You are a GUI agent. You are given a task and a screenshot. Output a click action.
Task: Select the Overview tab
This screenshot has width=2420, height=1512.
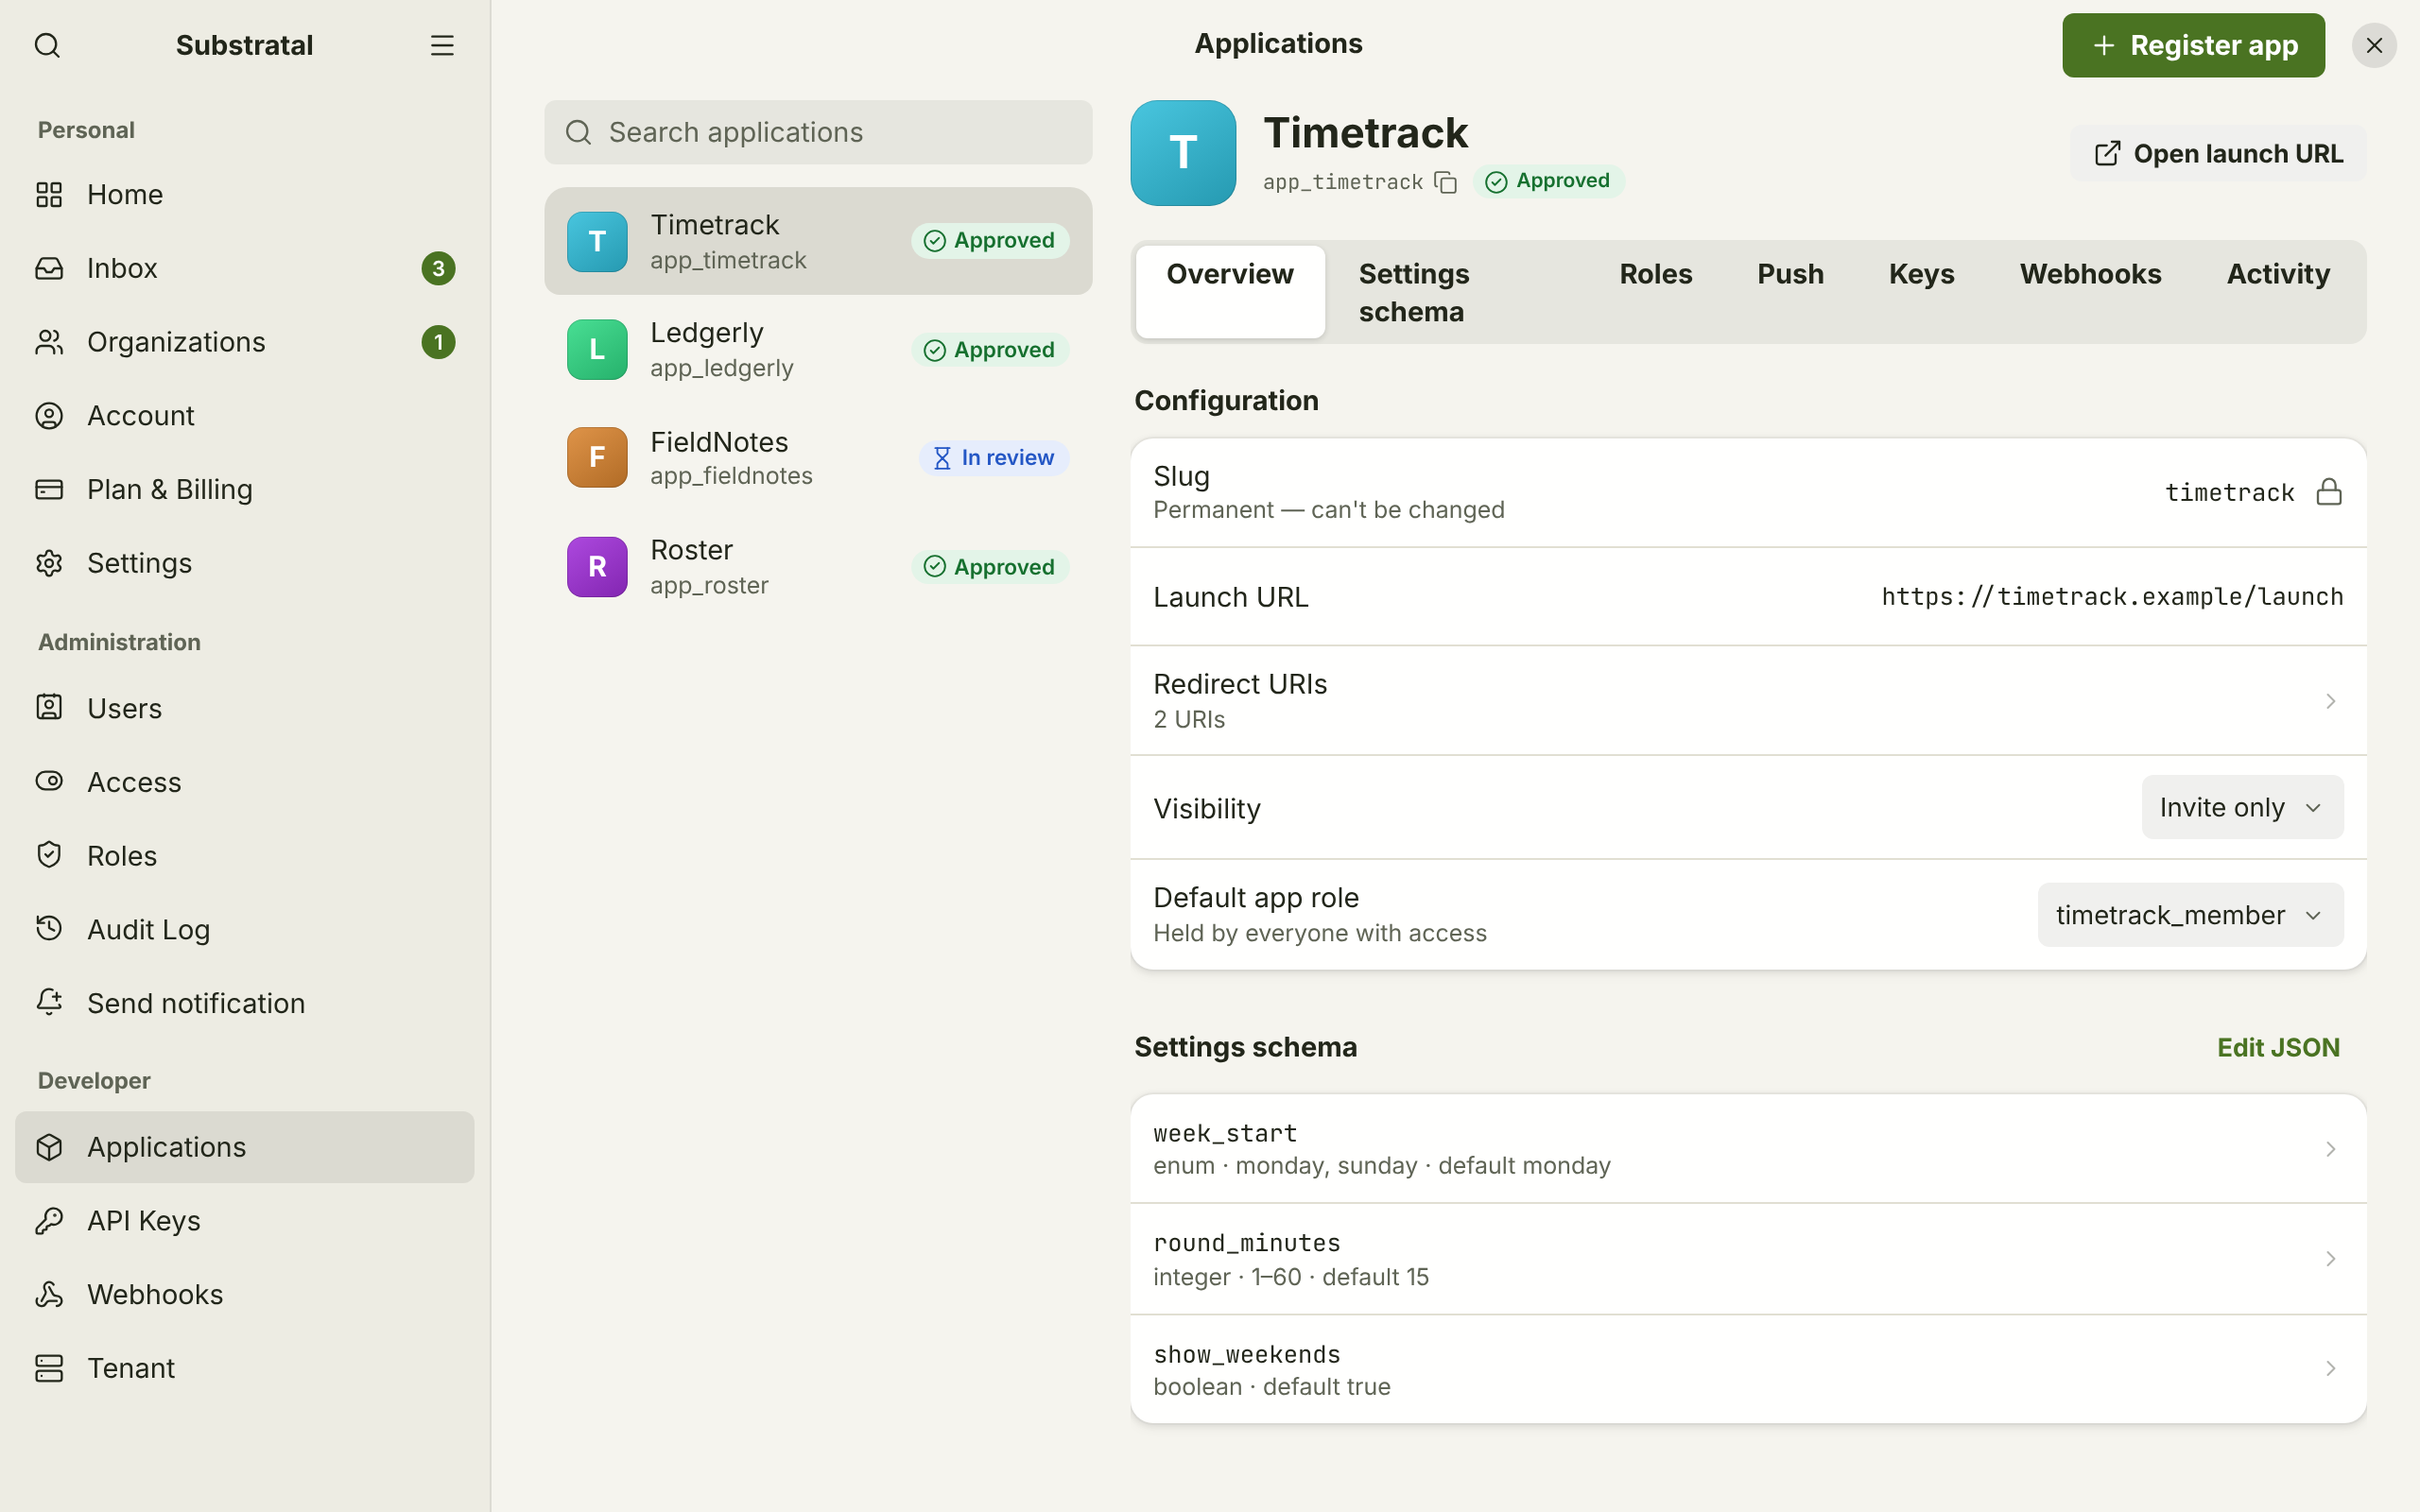click(x=1230, y=292)
